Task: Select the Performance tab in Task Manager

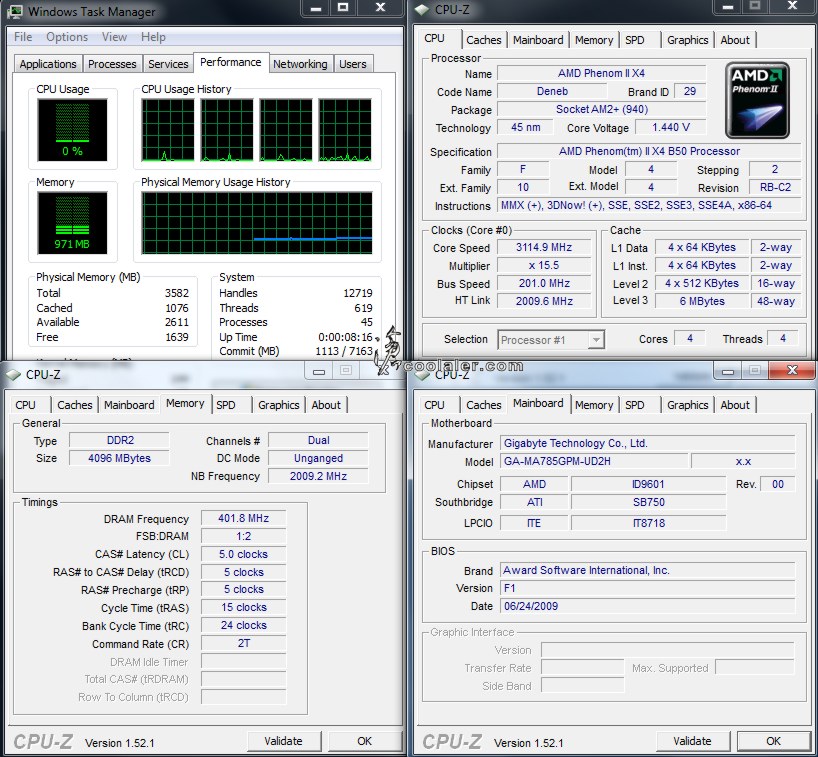Action: pyautogui.click(x=231, y=62)
